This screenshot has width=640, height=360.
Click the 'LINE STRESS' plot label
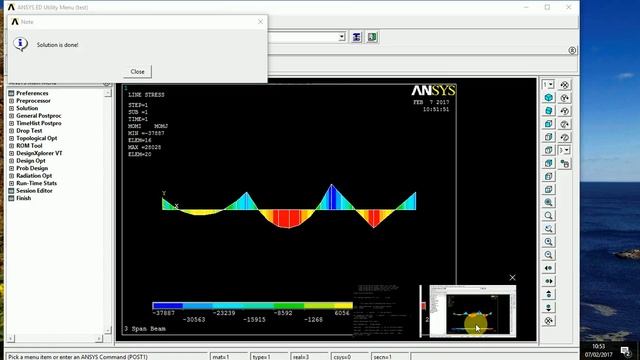pyautogui.click(x=146, y=95)
